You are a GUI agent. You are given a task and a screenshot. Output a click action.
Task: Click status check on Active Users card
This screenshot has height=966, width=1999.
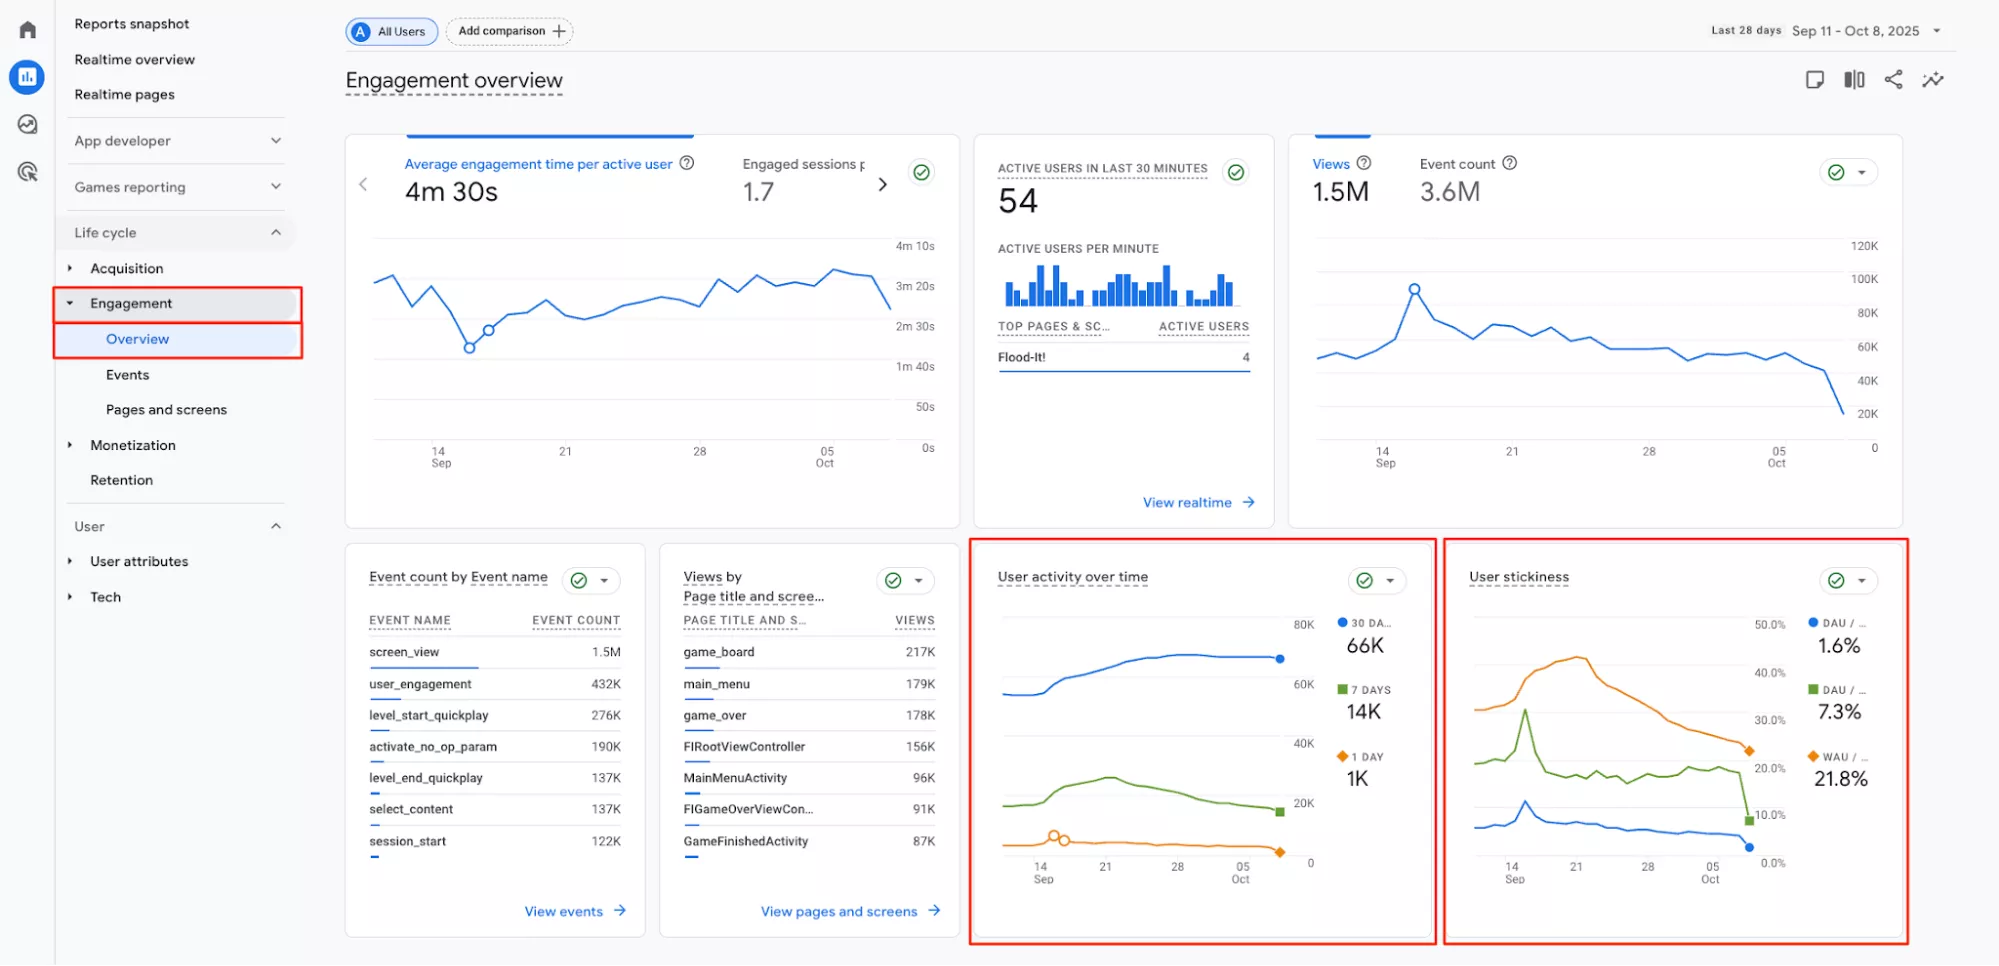(x=1236, y=172)
